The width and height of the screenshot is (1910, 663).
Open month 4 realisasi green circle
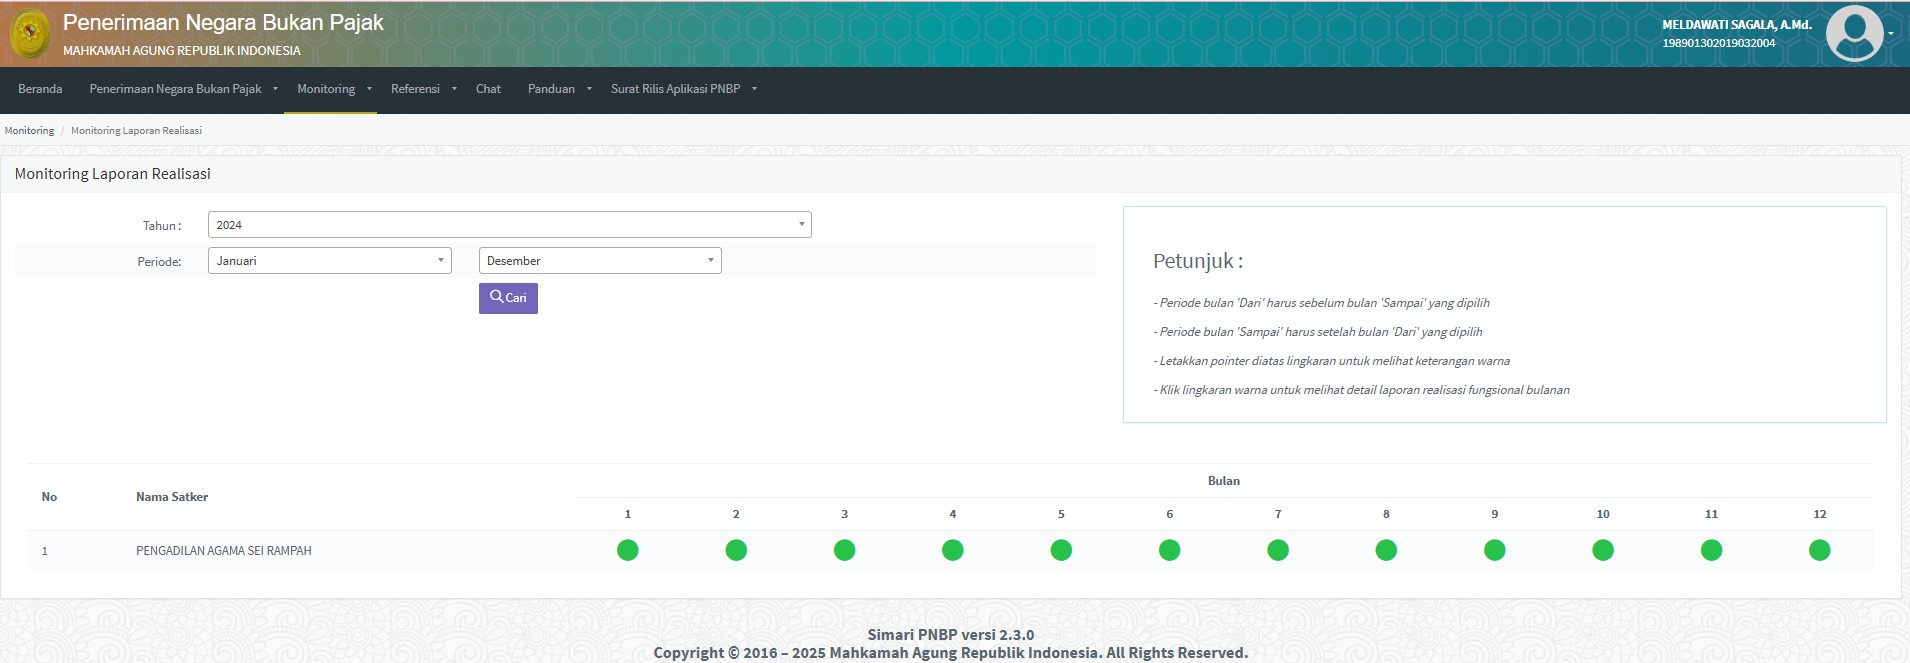pos(953,550)
